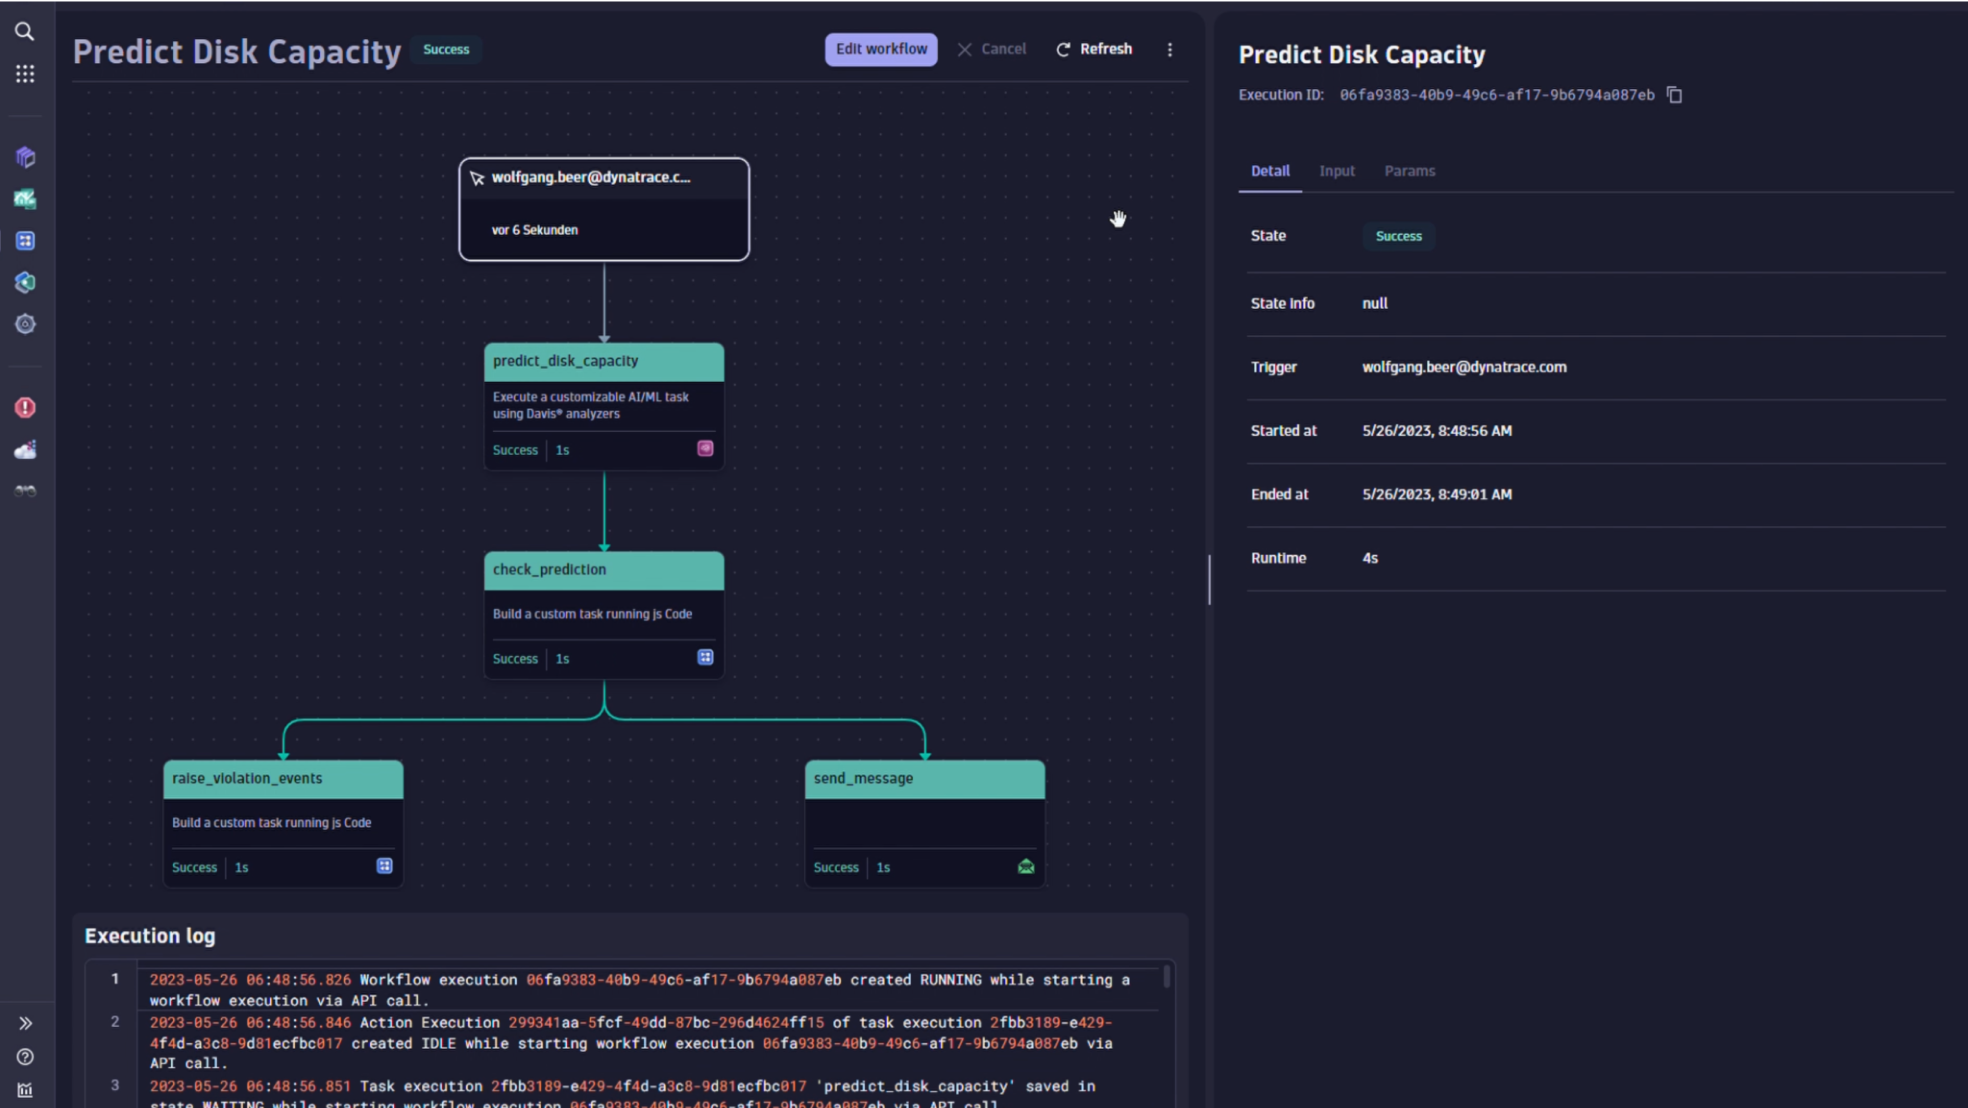The width and height of the screenshot is (1968, 1108).
Task: Click the Refresh button
Action: (x=1095, y=49)
